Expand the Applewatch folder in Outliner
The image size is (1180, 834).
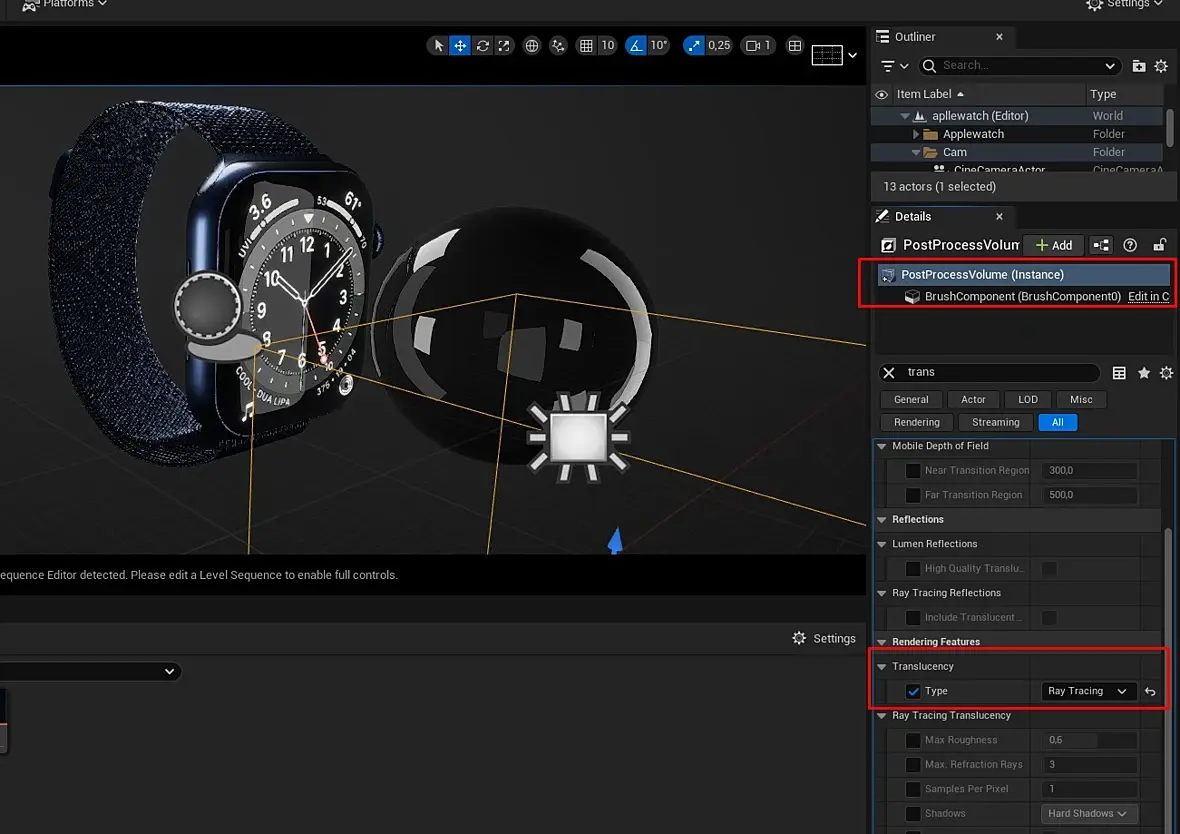tap(916, 134)
